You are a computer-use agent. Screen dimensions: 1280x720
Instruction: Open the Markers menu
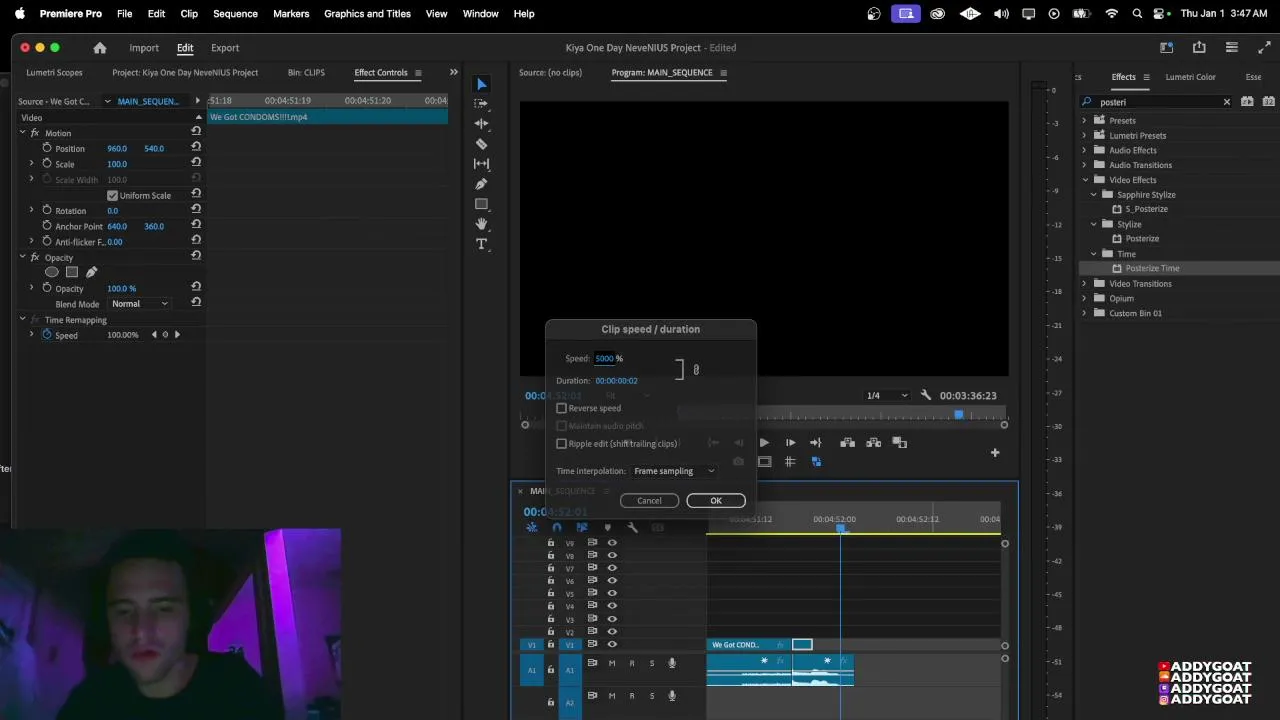(291, 14)
